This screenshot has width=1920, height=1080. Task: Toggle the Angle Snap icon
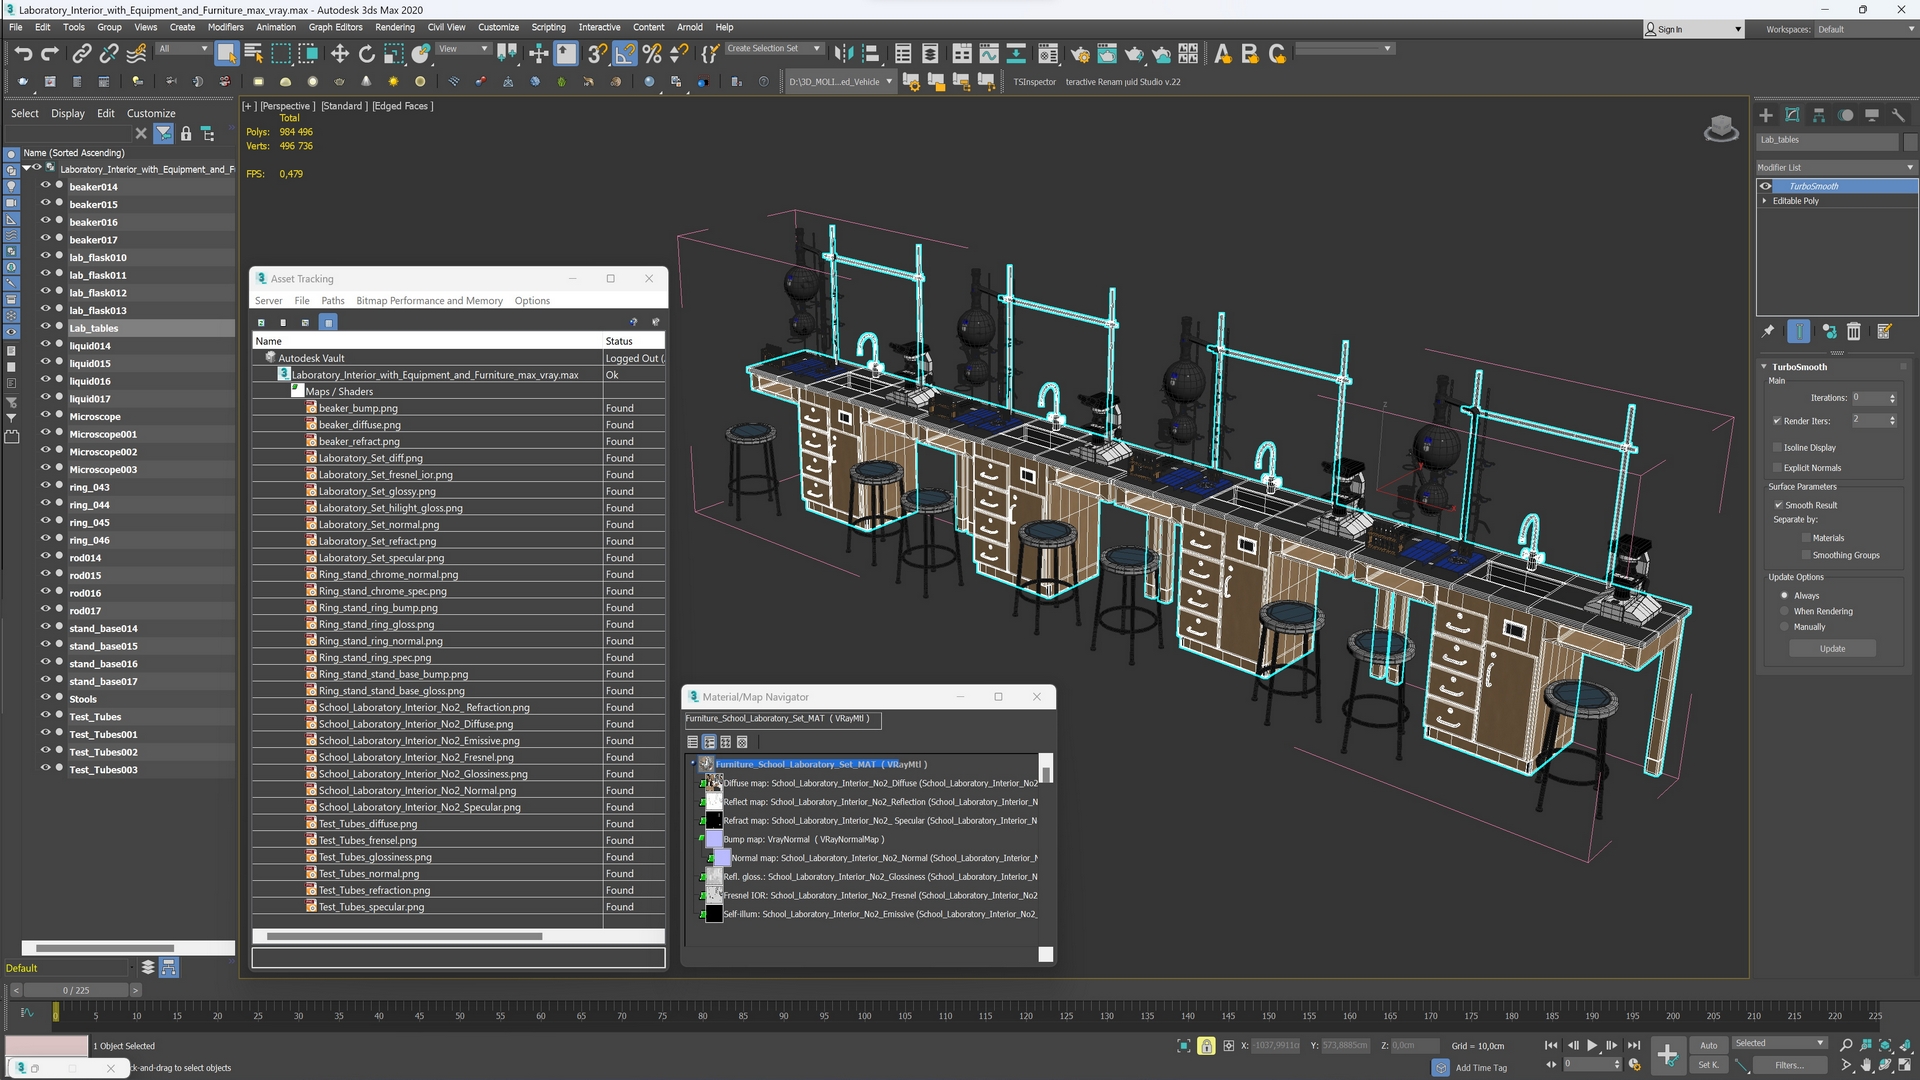[x=624, y=54]
